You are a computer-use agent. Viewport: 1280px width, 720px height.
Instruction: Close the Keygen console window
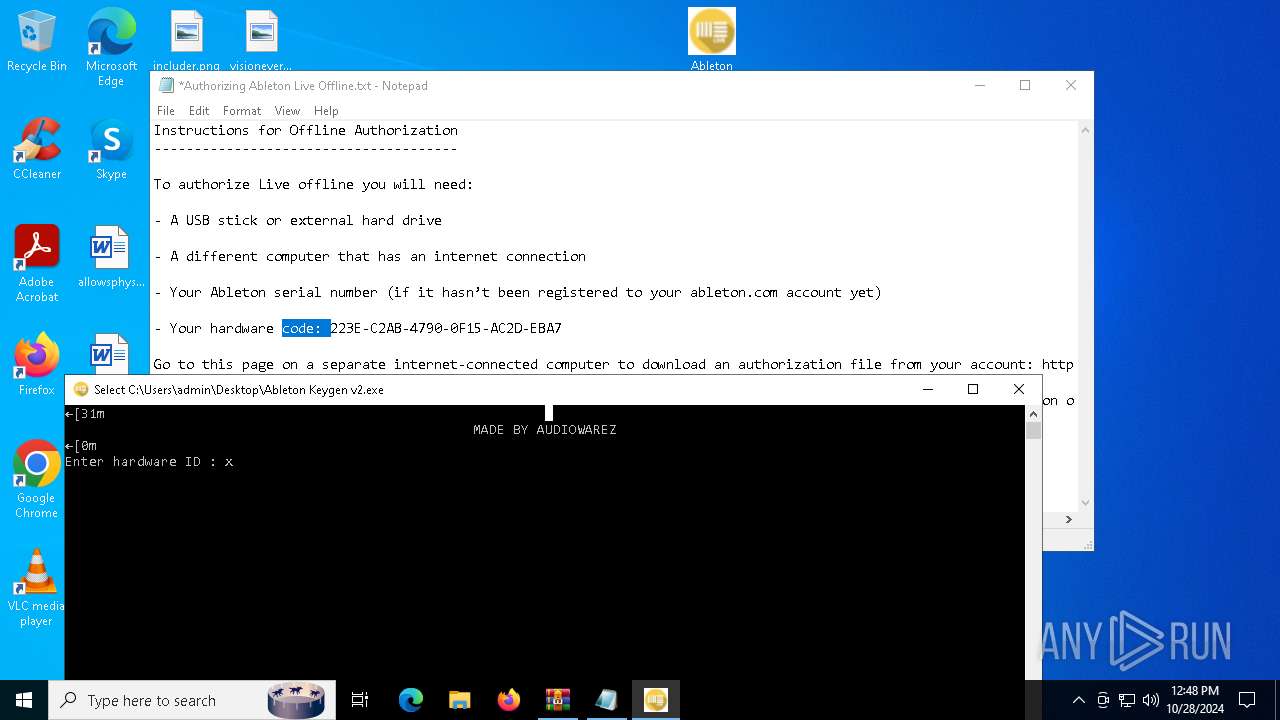point(1019,390)
